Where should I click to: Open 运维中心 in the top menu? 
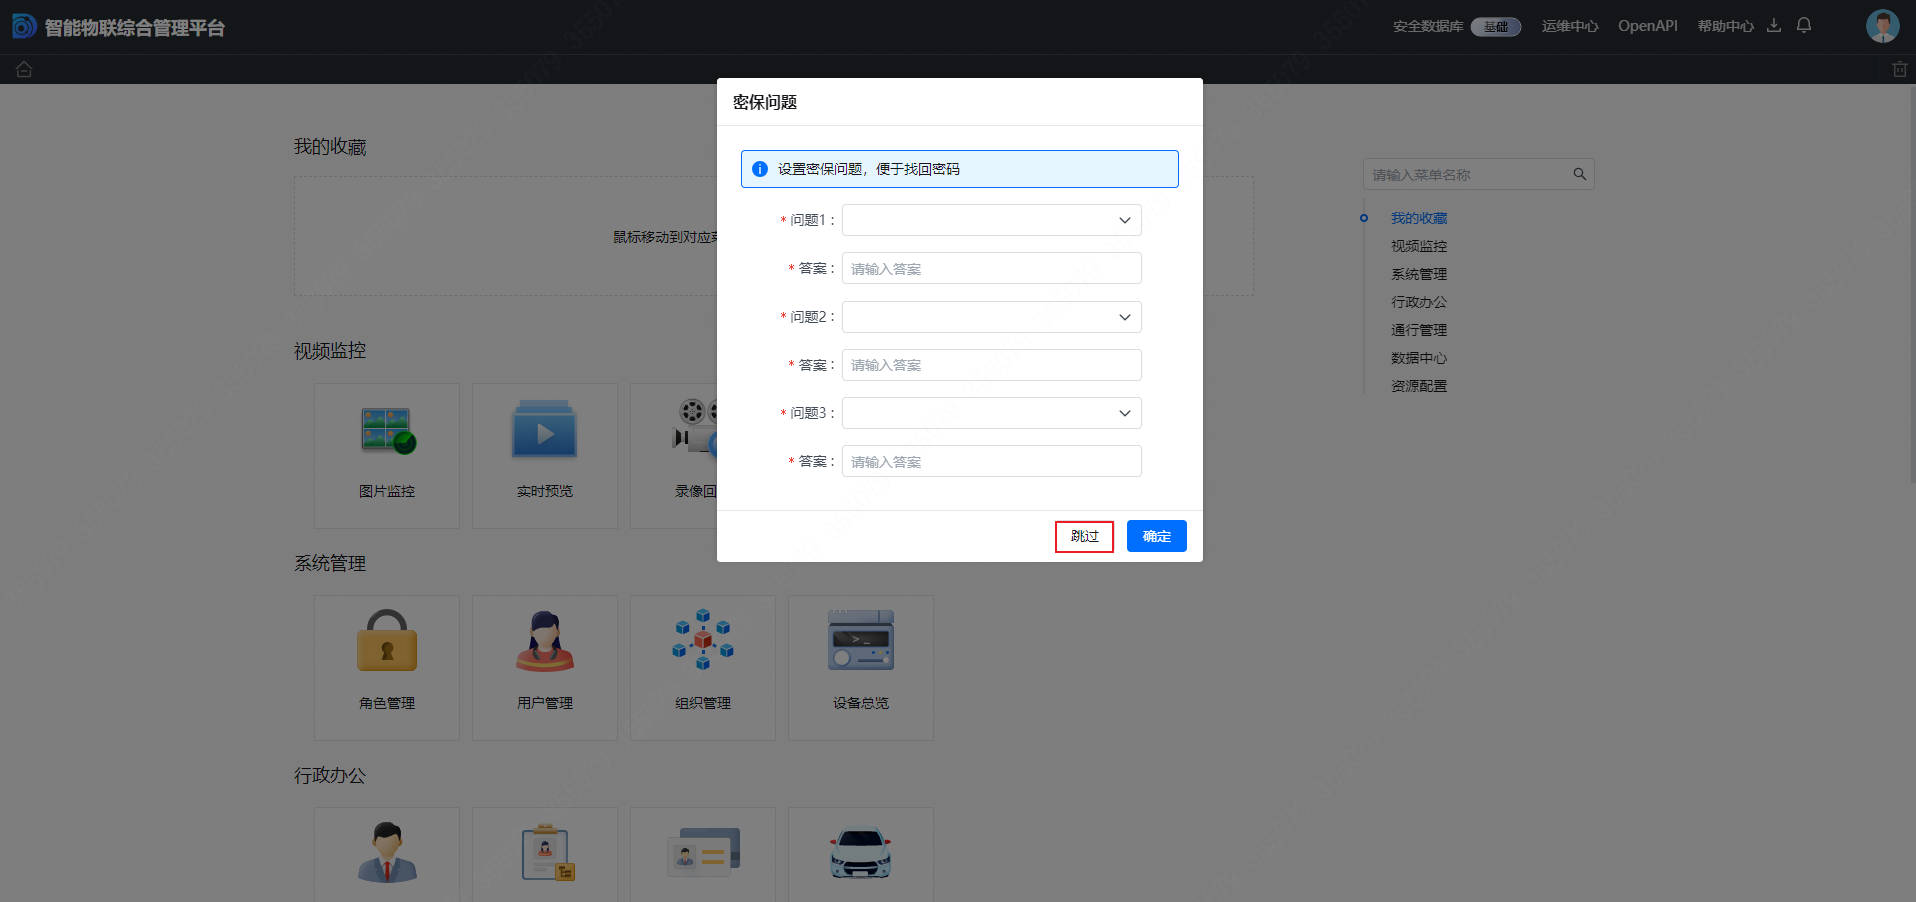(x=1569, y=26)
